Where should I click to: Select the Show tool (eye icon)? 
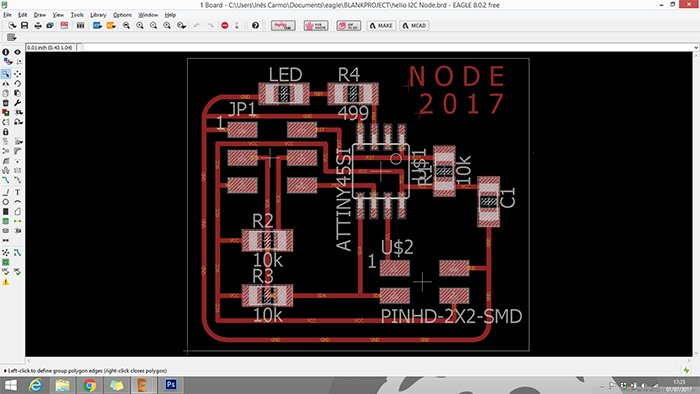(17, 52)
